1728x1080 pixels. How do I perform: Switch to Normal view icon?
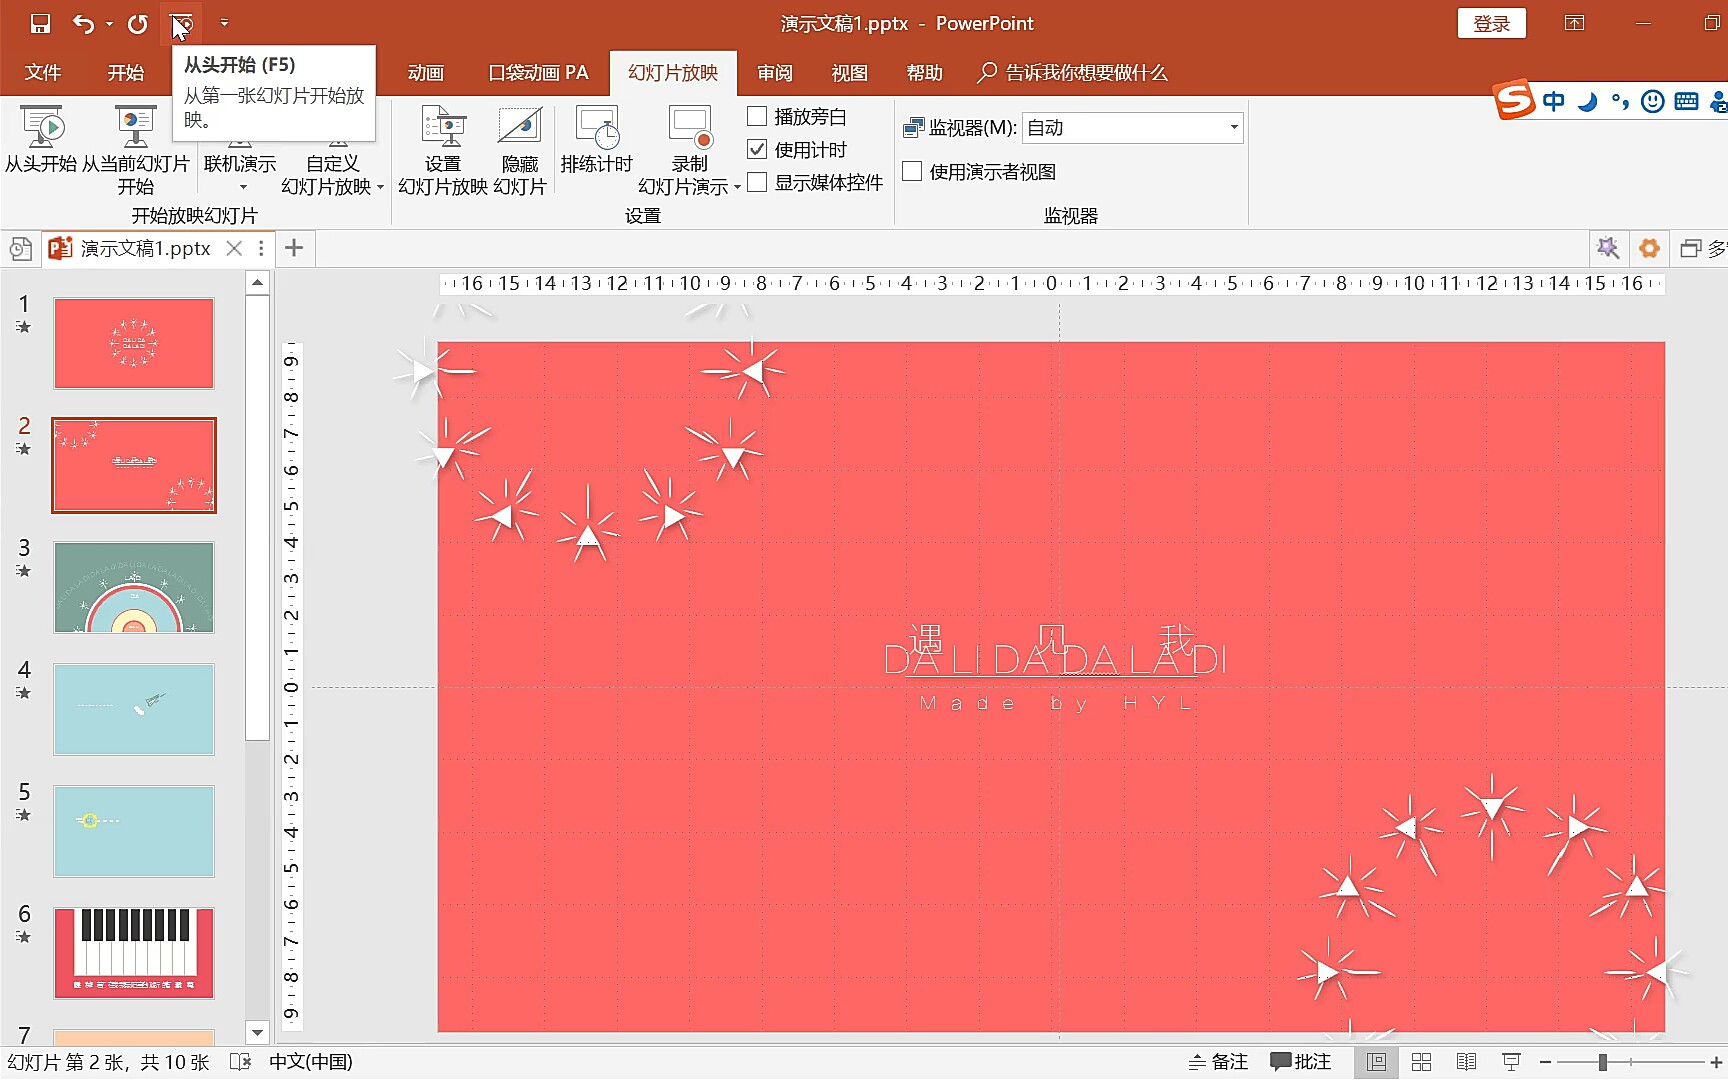(x=1377, y=1062)
